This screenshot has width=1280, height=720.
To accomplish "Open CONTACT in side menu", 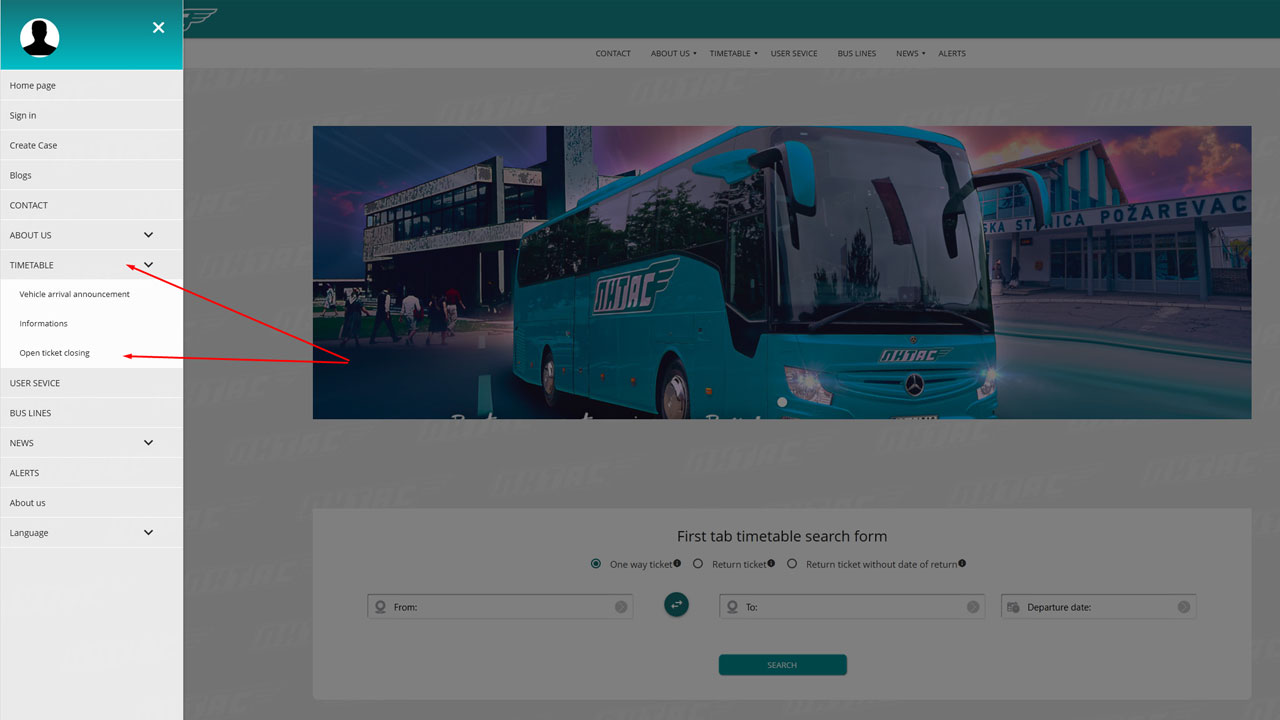I will (x=91, y=205).
